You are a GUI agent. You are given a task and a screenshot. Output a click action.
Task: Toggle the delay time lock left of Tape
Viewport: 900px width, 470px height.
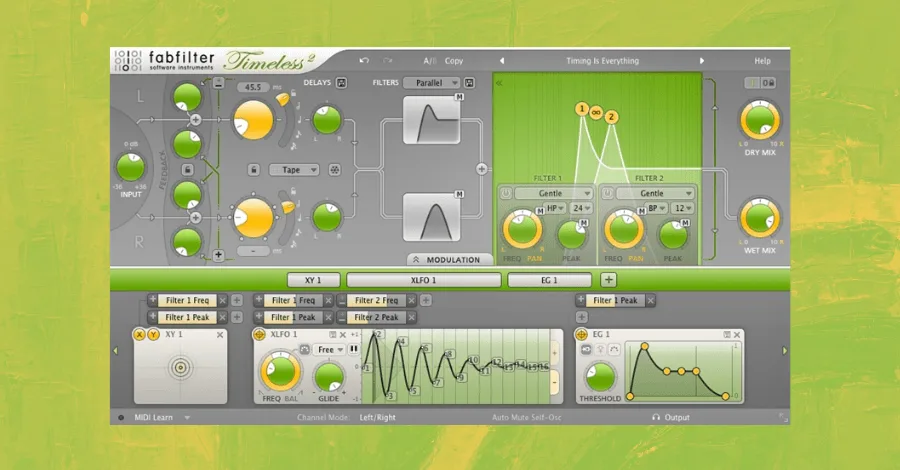point(254,170)
